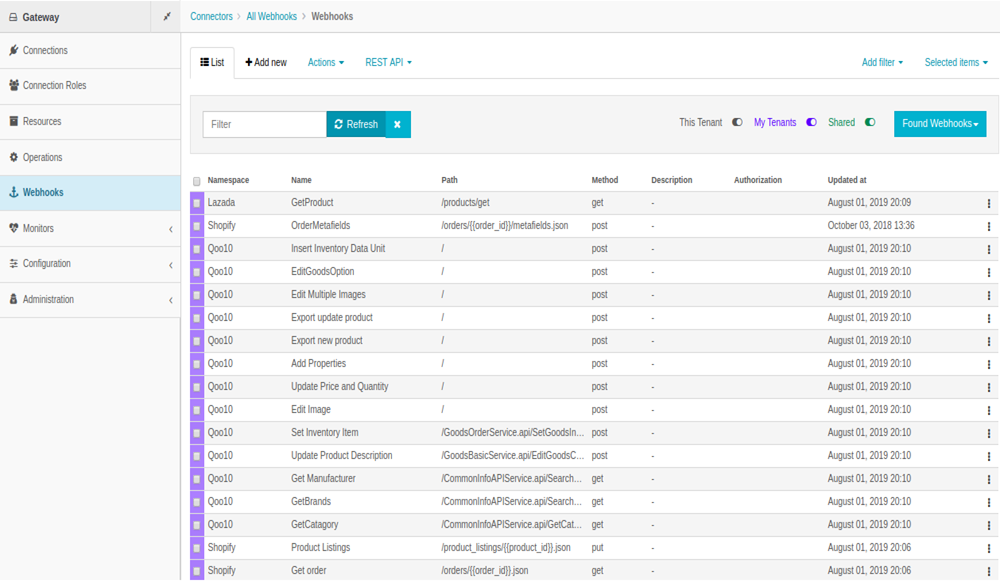Open row menu for Get Manufacturer
The height and width of the screenshot is (586, 1000).
(x=989, y=479)
